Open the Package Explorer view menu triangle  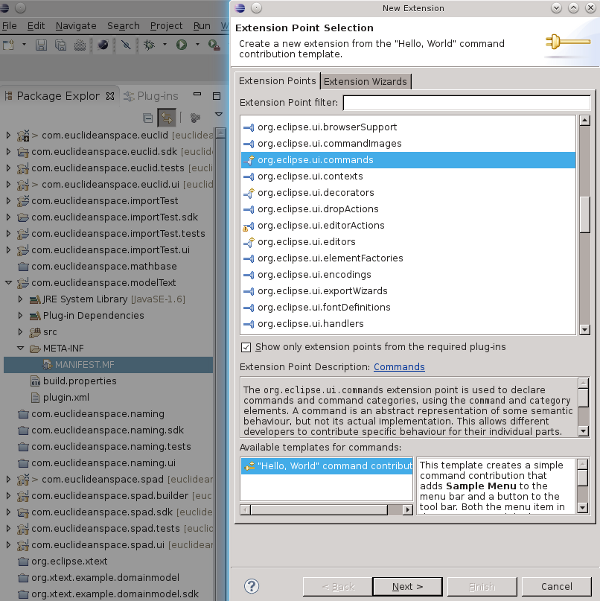coord(219,114)
